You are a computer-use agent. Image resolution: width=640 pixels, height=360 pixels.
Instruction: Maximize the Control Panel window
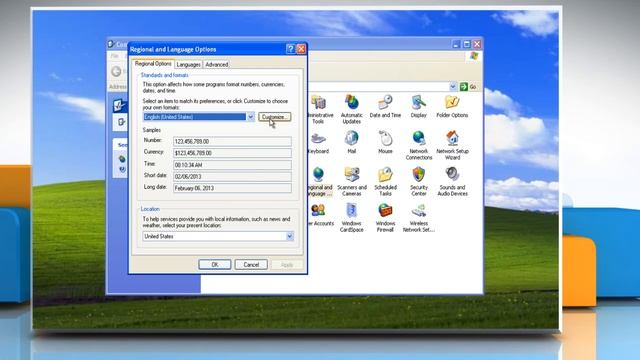[467, 44]
